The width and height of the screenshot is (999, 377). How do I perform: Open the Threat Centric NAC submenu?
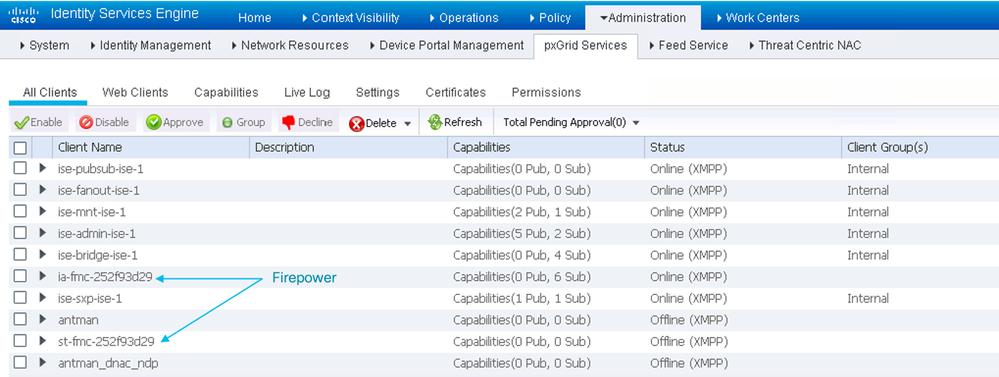coord(805,45)
